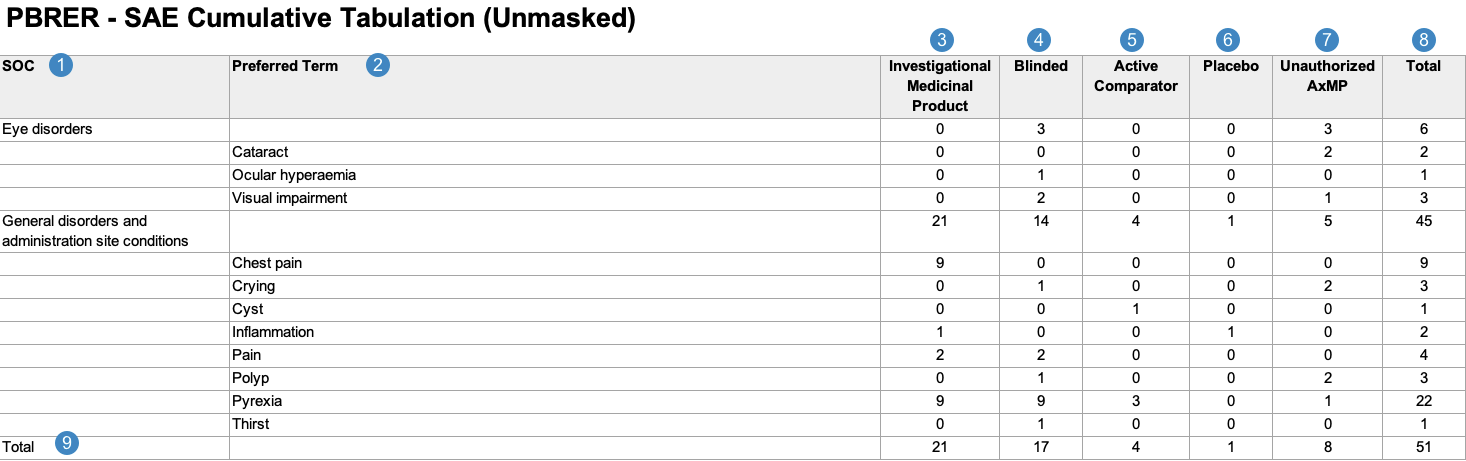Image resolution: width=1466 pixels, height=461 pixels.
Task: Click callout marker 6 above Placebo
Action: [1228, 40]
